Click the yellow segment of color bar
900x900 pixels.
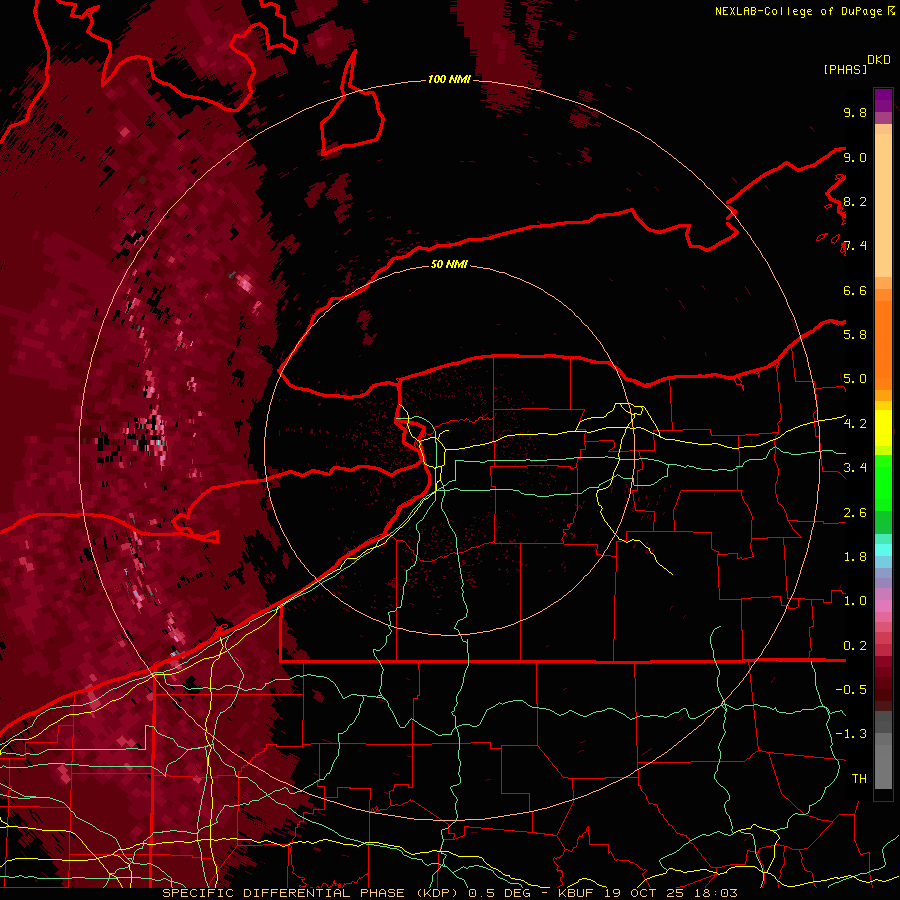883,427
